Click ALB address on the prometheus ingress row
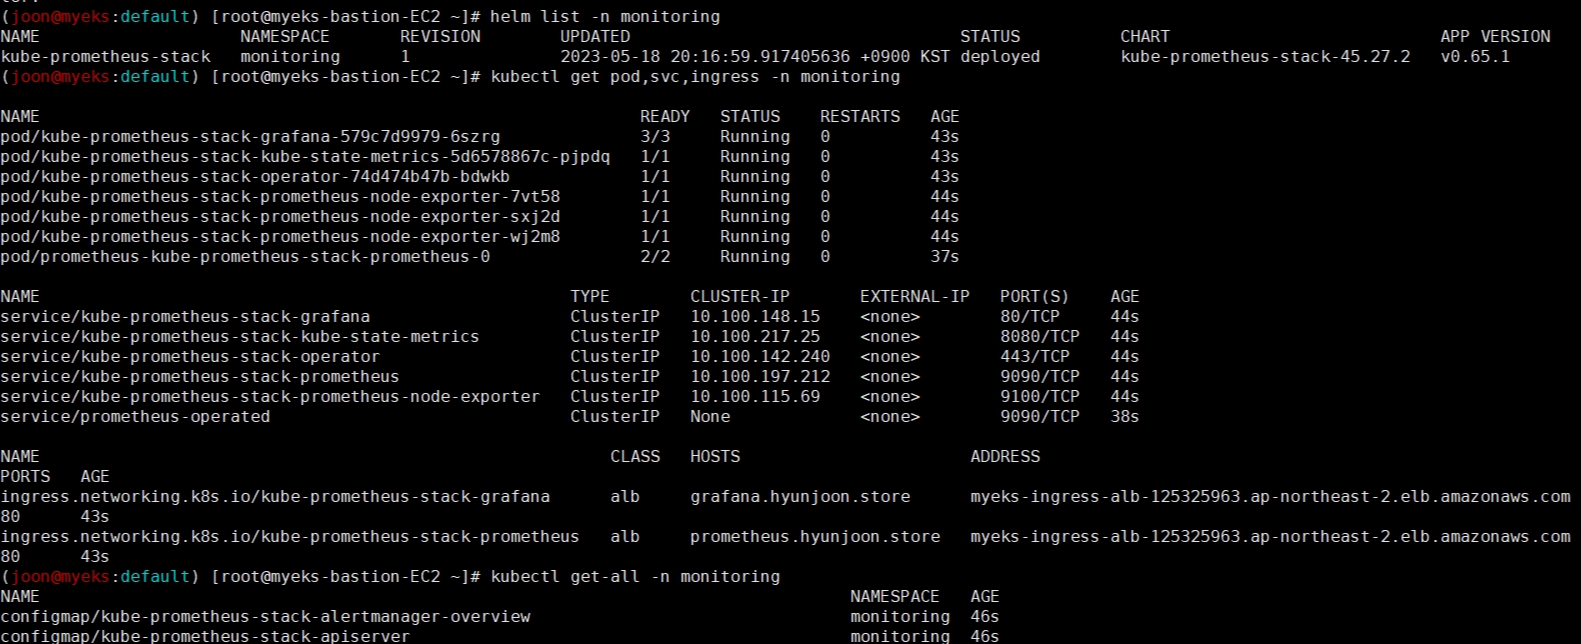The image size is (1581, 644). (x=1270, y=536)
